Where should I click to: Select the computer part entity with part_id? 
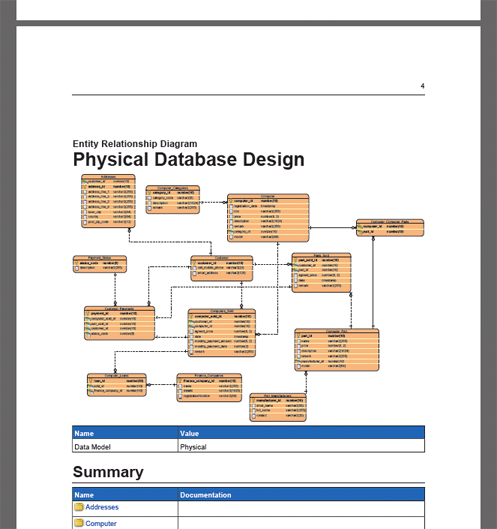[x=337, y=350]
